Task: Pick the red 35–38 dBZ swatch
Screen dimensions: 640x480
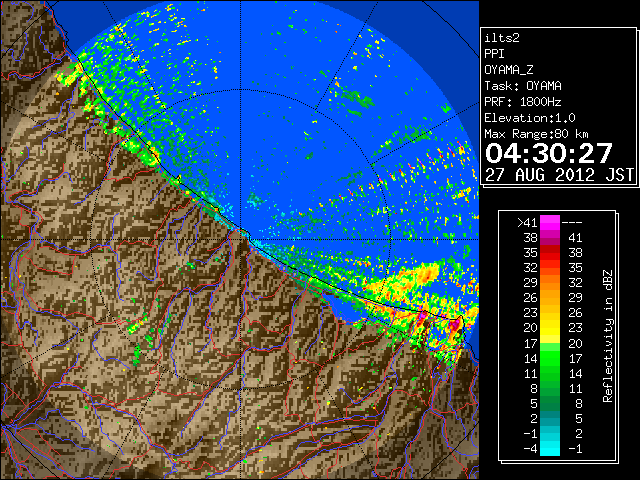Action: (550, 253)
